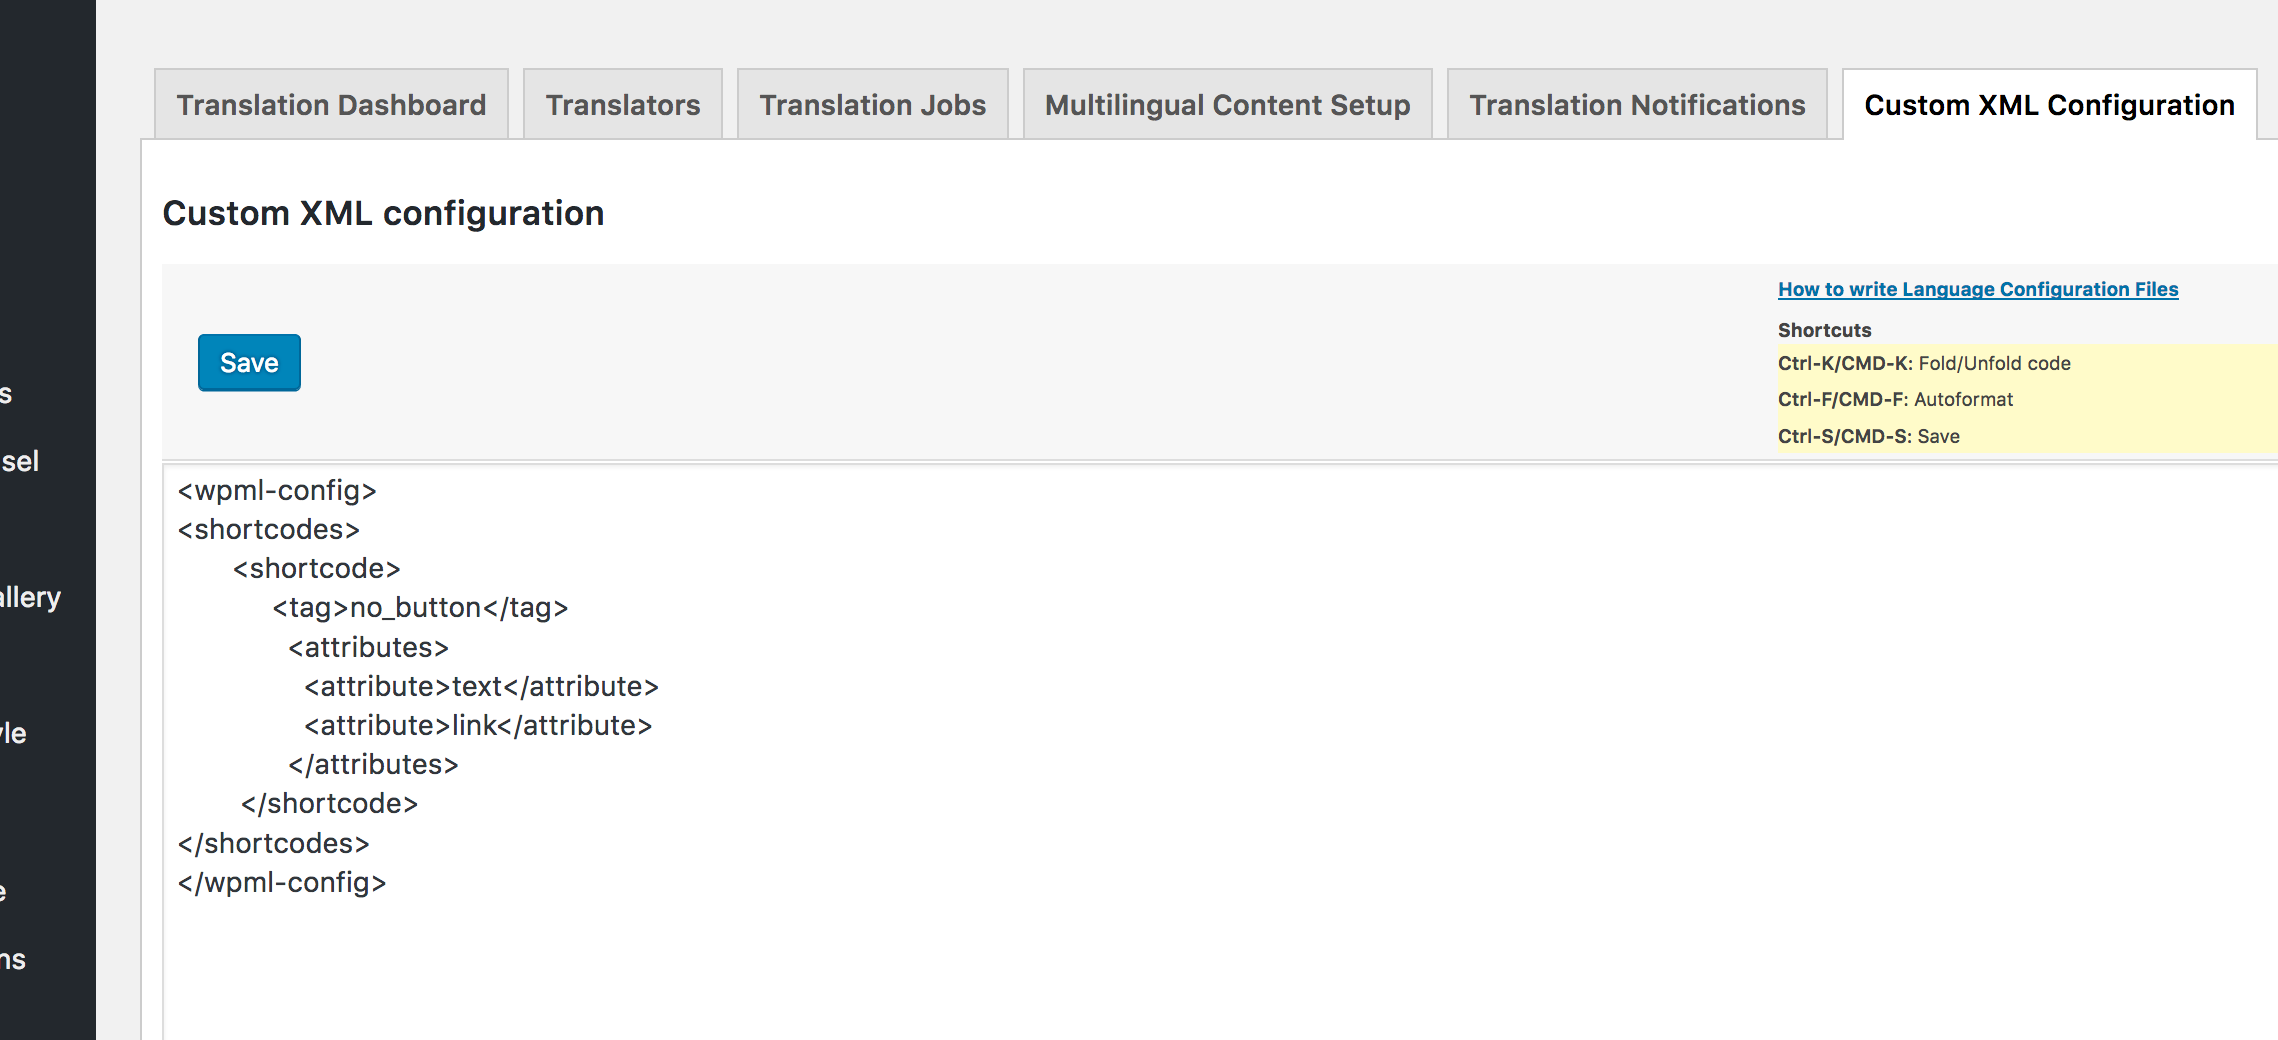The image size is (2278, 1040).
Task: Click the <attribute>link</attribute> line
Action: (x=477, y=725)
